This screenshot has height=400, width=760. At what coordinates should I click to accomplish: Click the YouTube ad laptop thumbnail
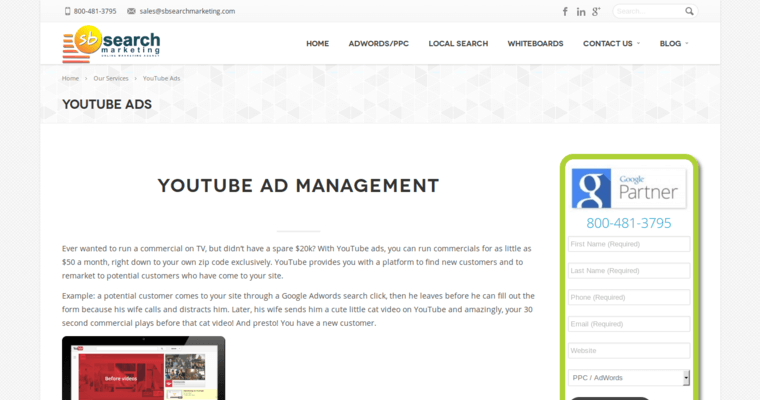(143, 369)
